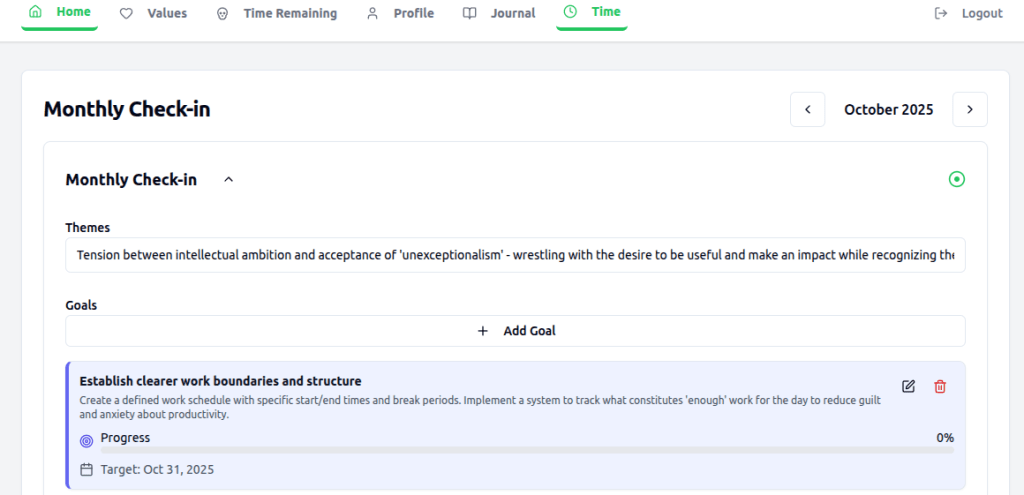
Task: Click the target icon beside Progress
Action: coord(86,439)
